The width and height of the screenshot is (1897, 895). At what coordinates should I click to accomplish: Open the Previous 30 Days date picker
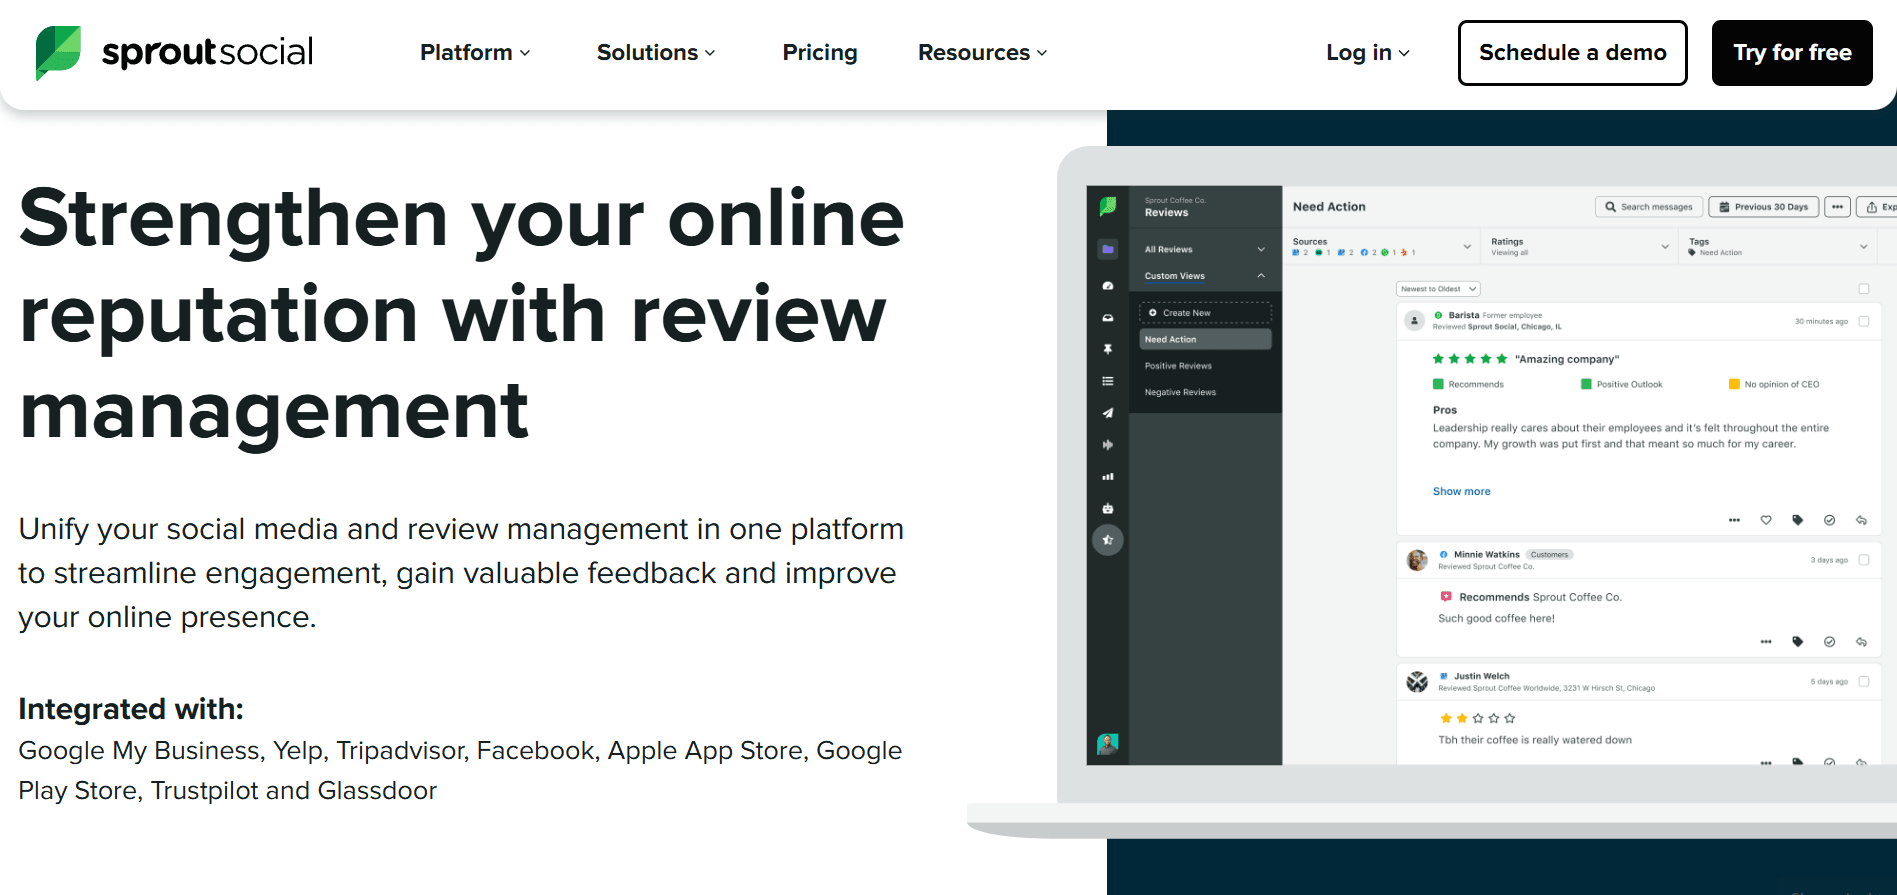[x=1764, y=207]
